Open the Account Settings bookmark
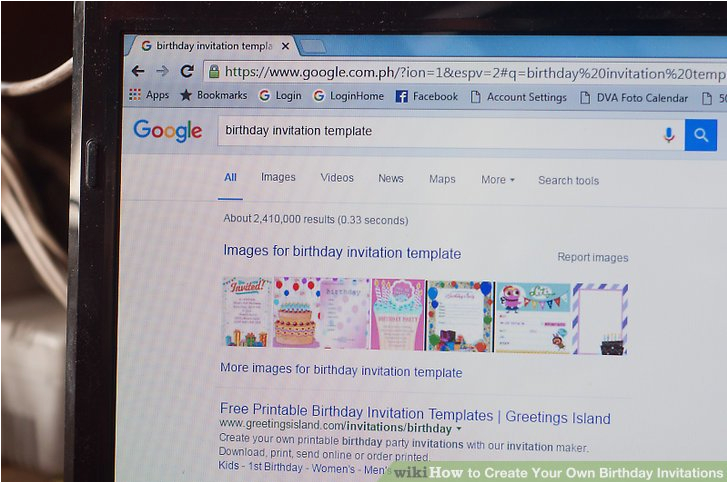 519,97
